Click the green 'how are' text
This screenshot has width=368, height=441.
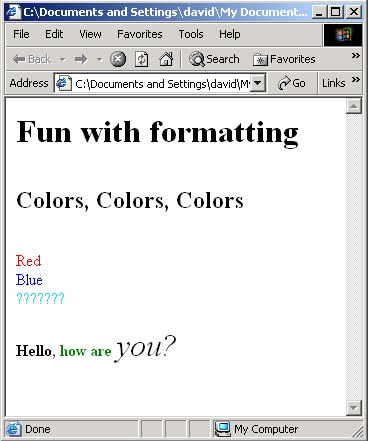pos(85,351)
